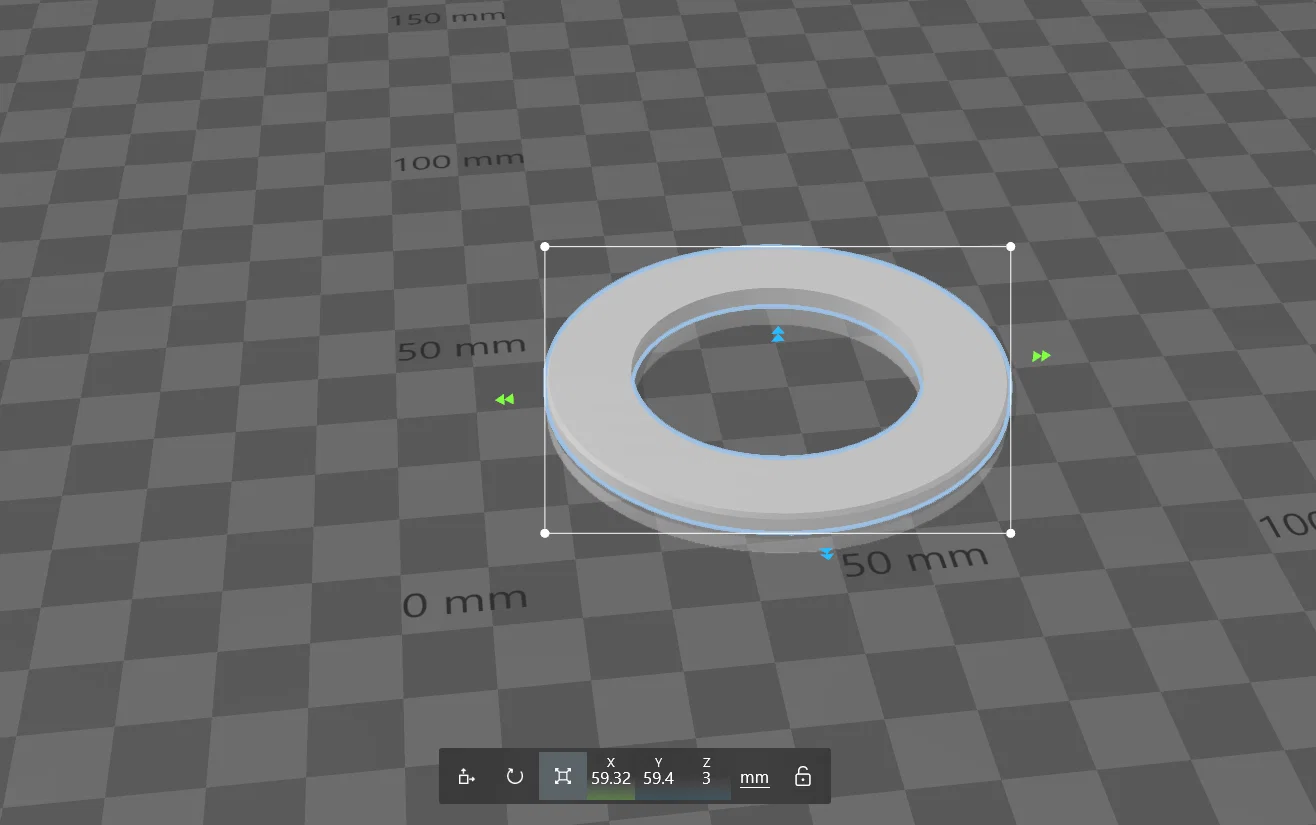Viewport: 1316px width, 825px height.
Task: Click the blue upward scale arrow handle
Action: pos(778,334)
